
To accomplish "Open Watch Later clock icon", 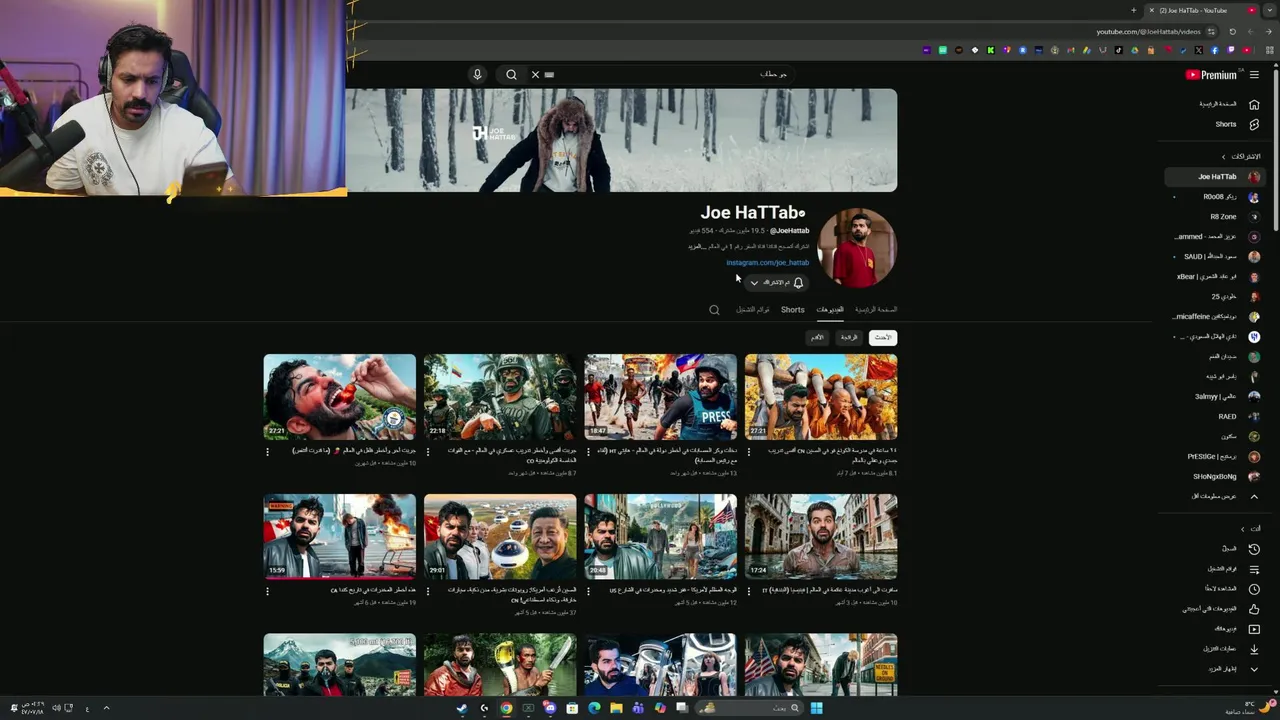I will (1254, 589).
